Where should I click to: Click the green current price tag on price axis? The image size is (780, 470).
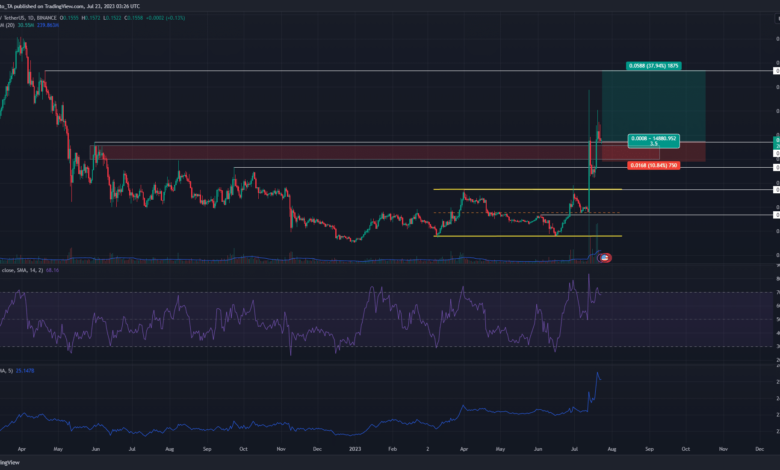click(777, 141)
